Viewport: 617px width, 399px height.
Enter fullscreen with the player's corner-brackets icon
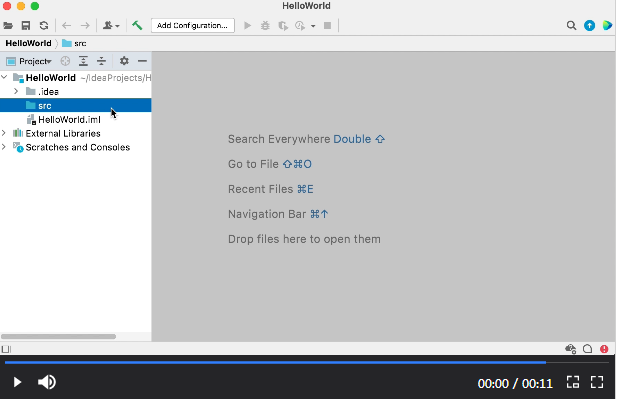point(597,382)
